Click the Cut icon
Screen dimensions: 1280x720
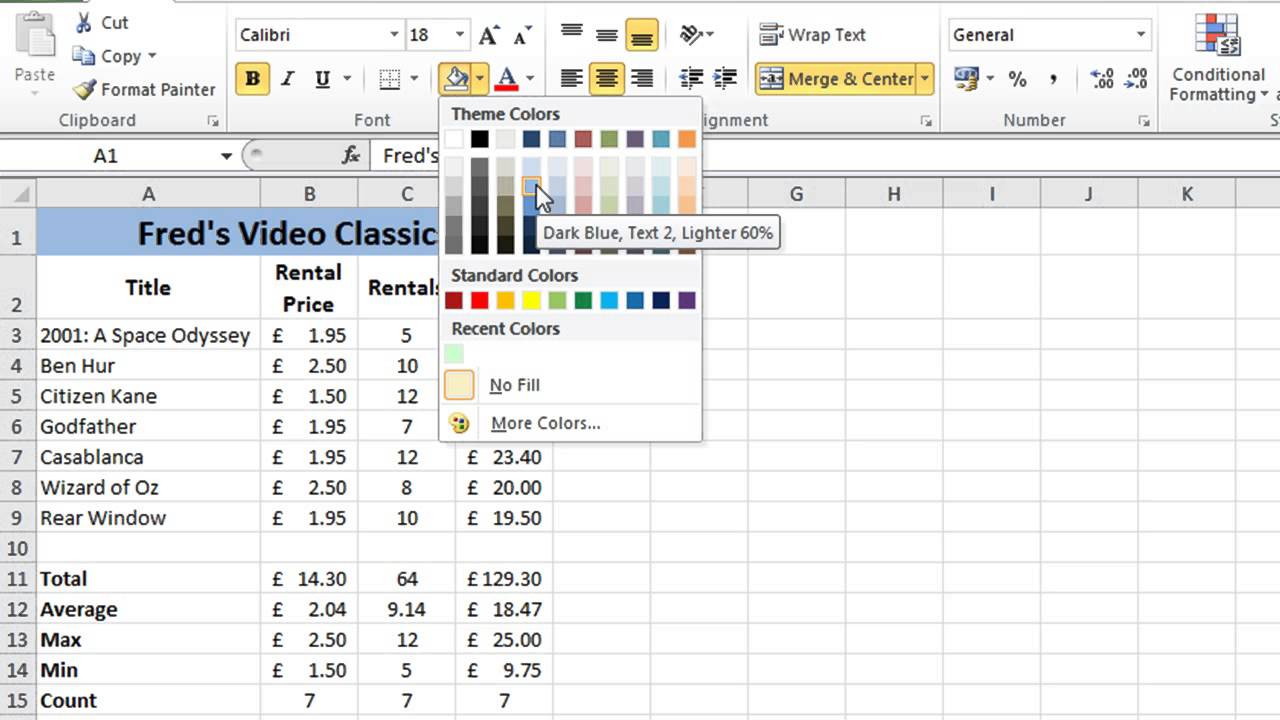(x=82, y=22)
